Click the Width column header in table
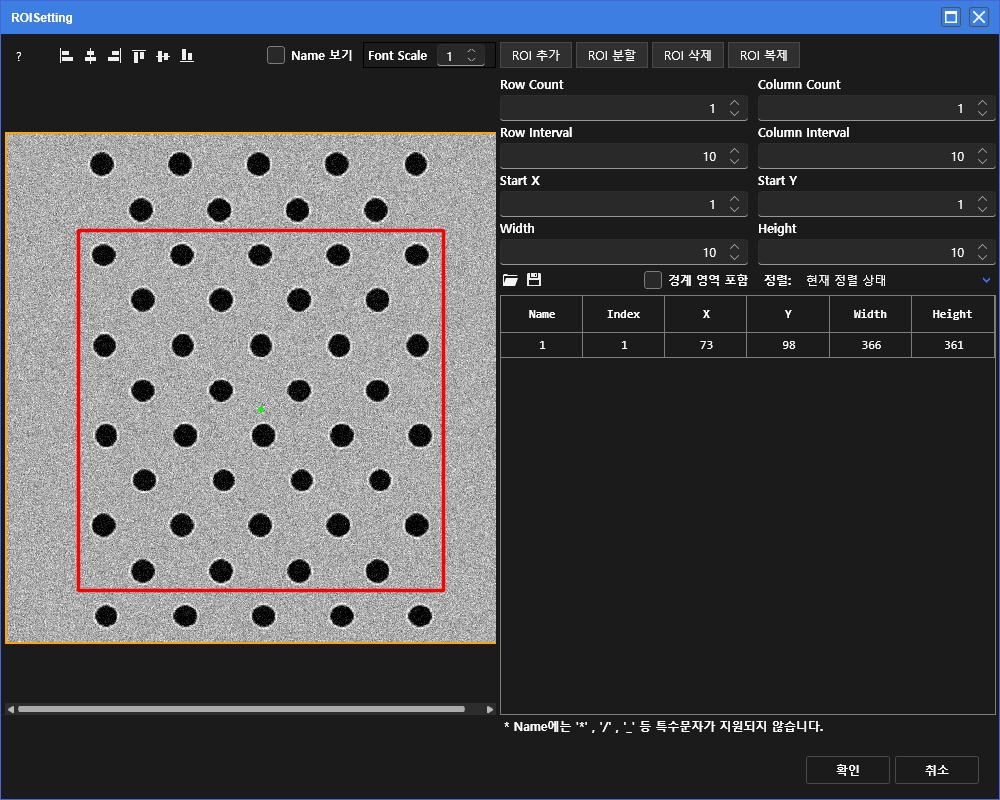The height and width of the screenshot is (800, 1000). (869, 314)
